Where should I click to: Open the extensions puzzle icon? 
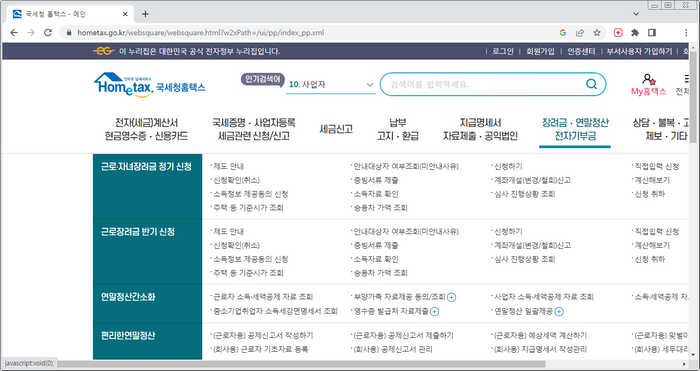click(x=635, y=33)
